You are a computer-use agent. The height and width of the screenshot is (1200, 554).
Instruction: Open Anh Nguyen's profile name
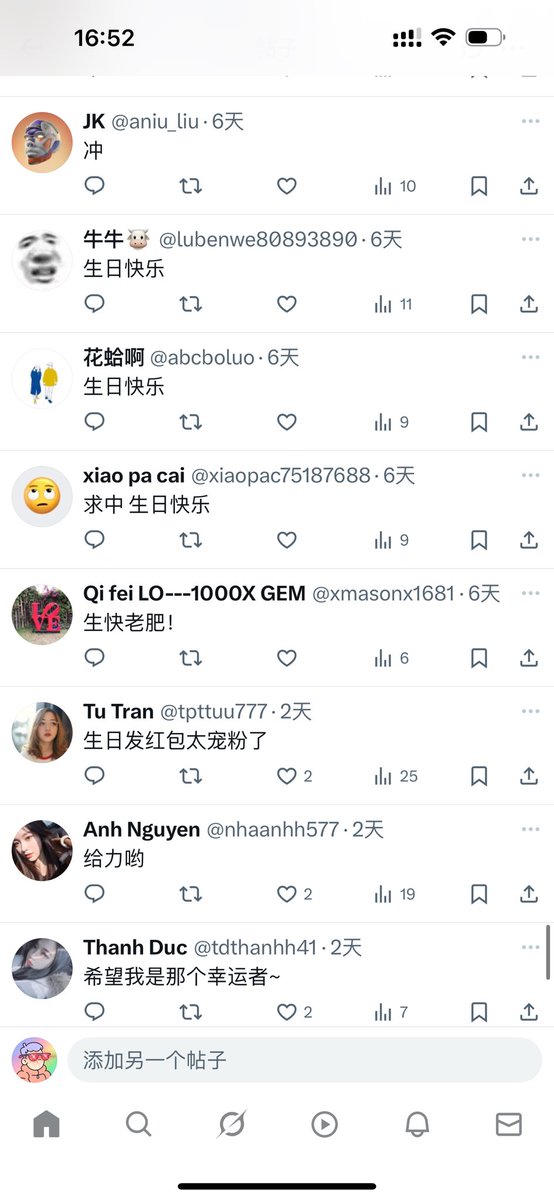141,830
